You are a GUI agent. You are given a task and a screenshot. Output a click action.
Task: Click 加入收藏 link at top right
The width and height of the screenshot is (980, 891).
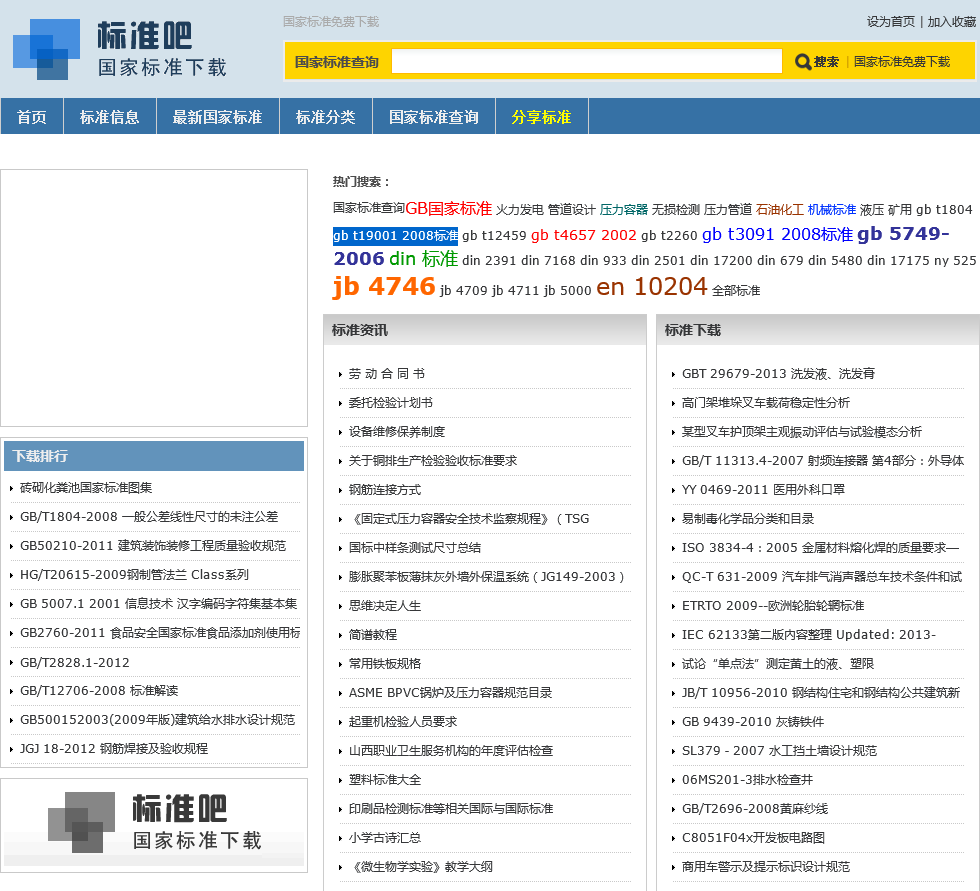[x=951, y=22]
